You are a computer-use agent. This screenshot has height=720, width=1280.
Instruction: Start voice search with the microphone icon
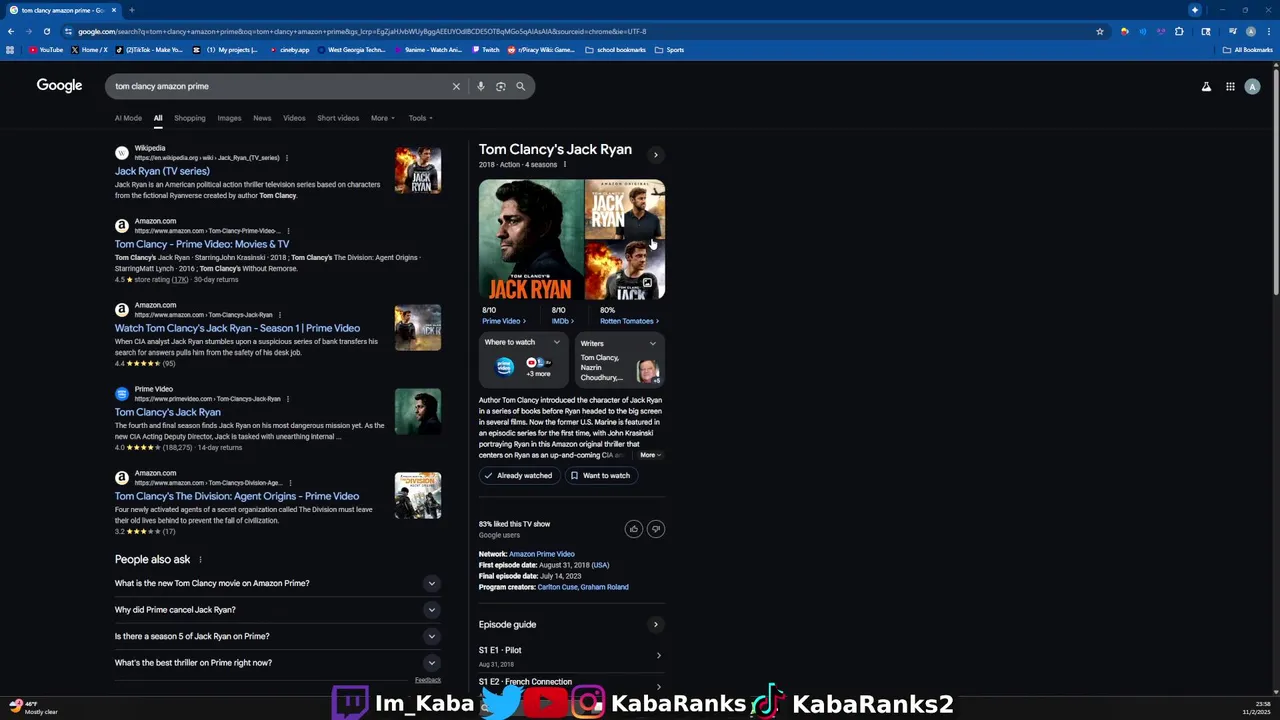tap(481, 86)
